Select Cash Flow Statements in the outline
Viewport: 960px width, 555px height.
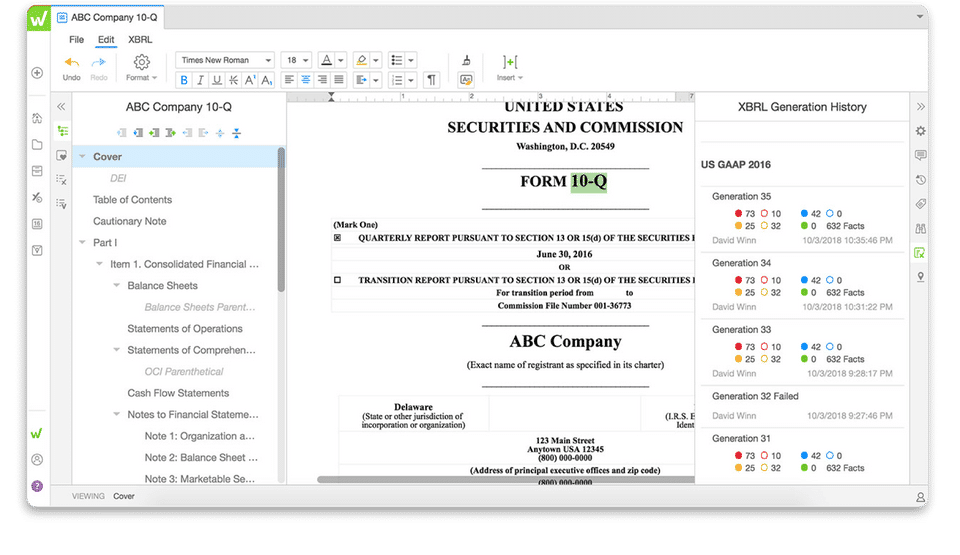178,393
